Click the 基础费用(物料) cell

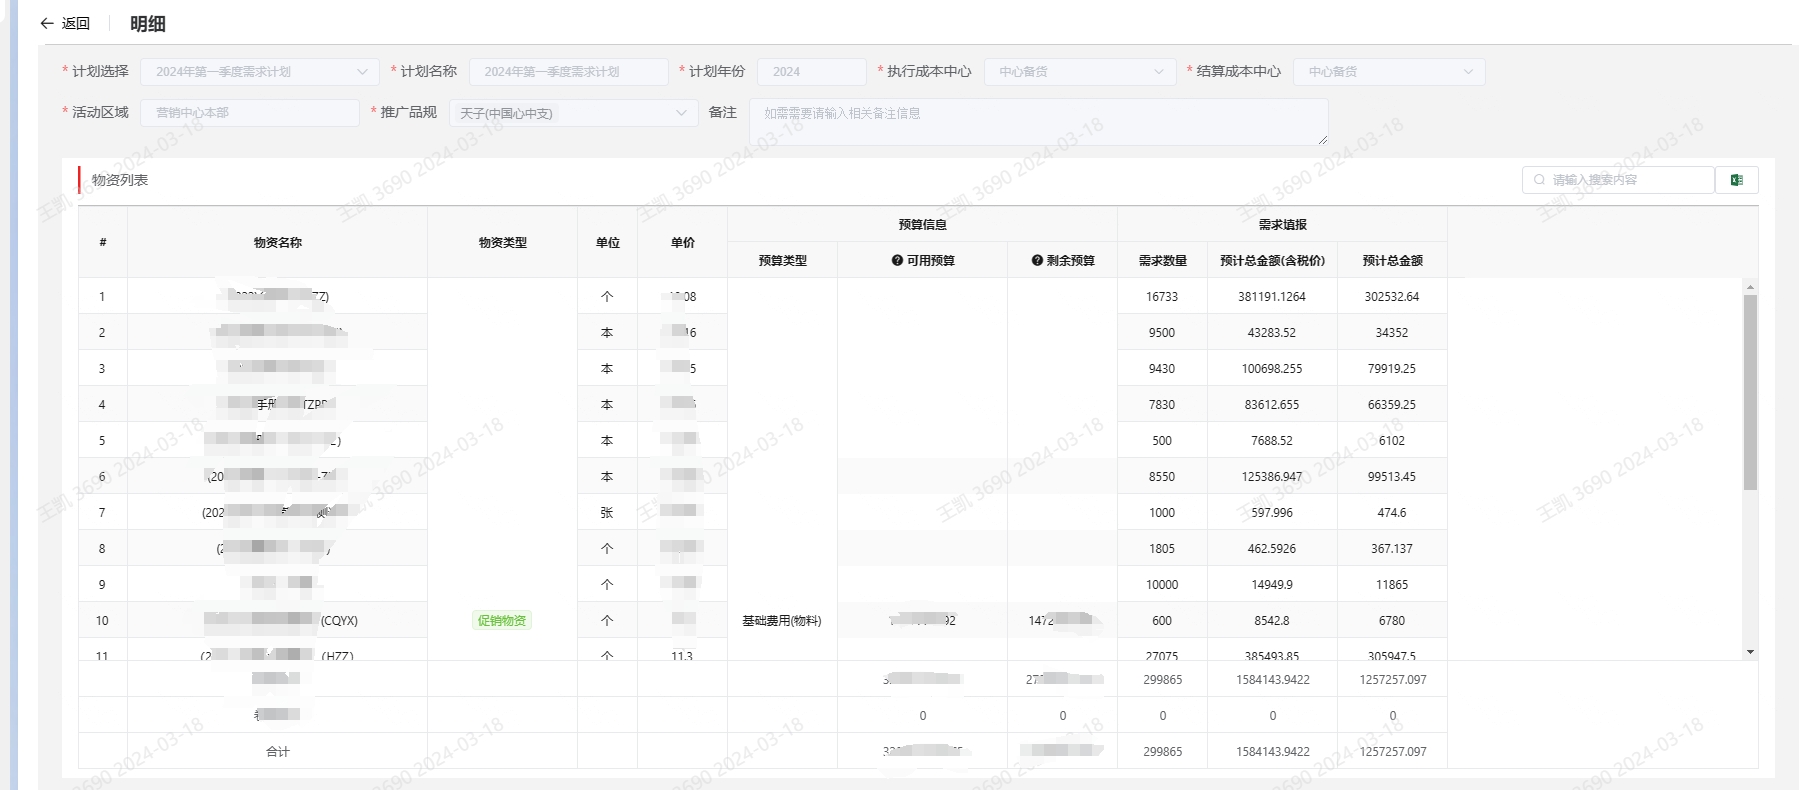pyautogui.click(x=782, y=621)
